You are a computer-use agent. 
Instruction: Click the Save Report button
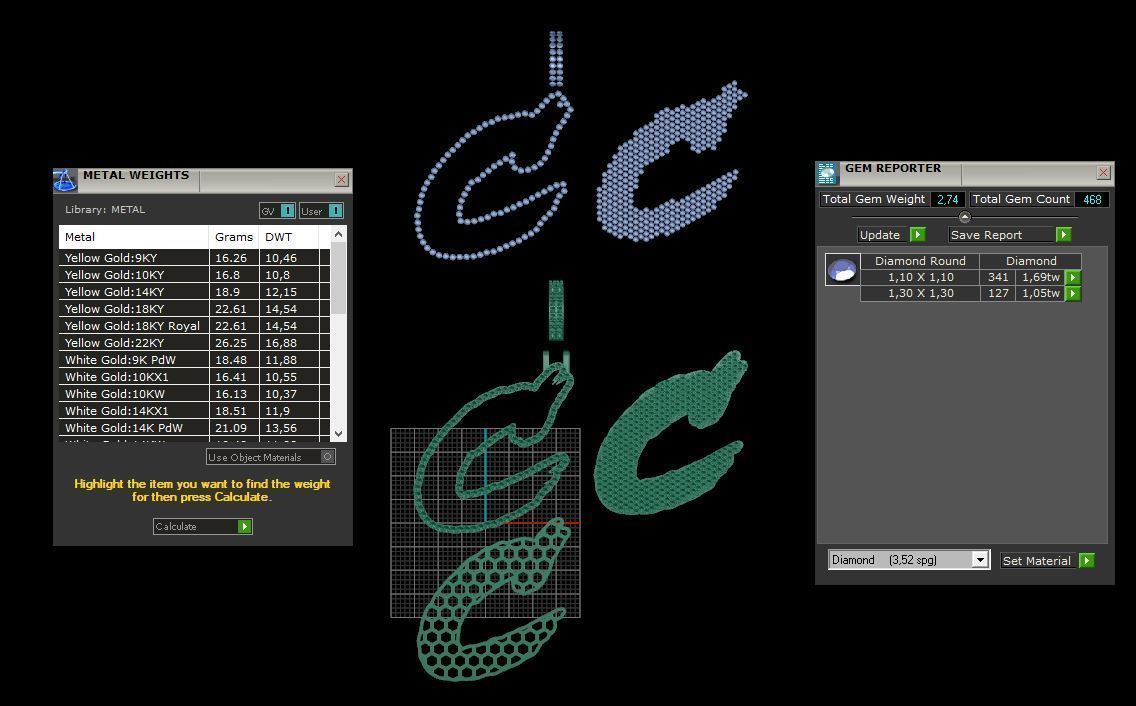pos(1010,235)
